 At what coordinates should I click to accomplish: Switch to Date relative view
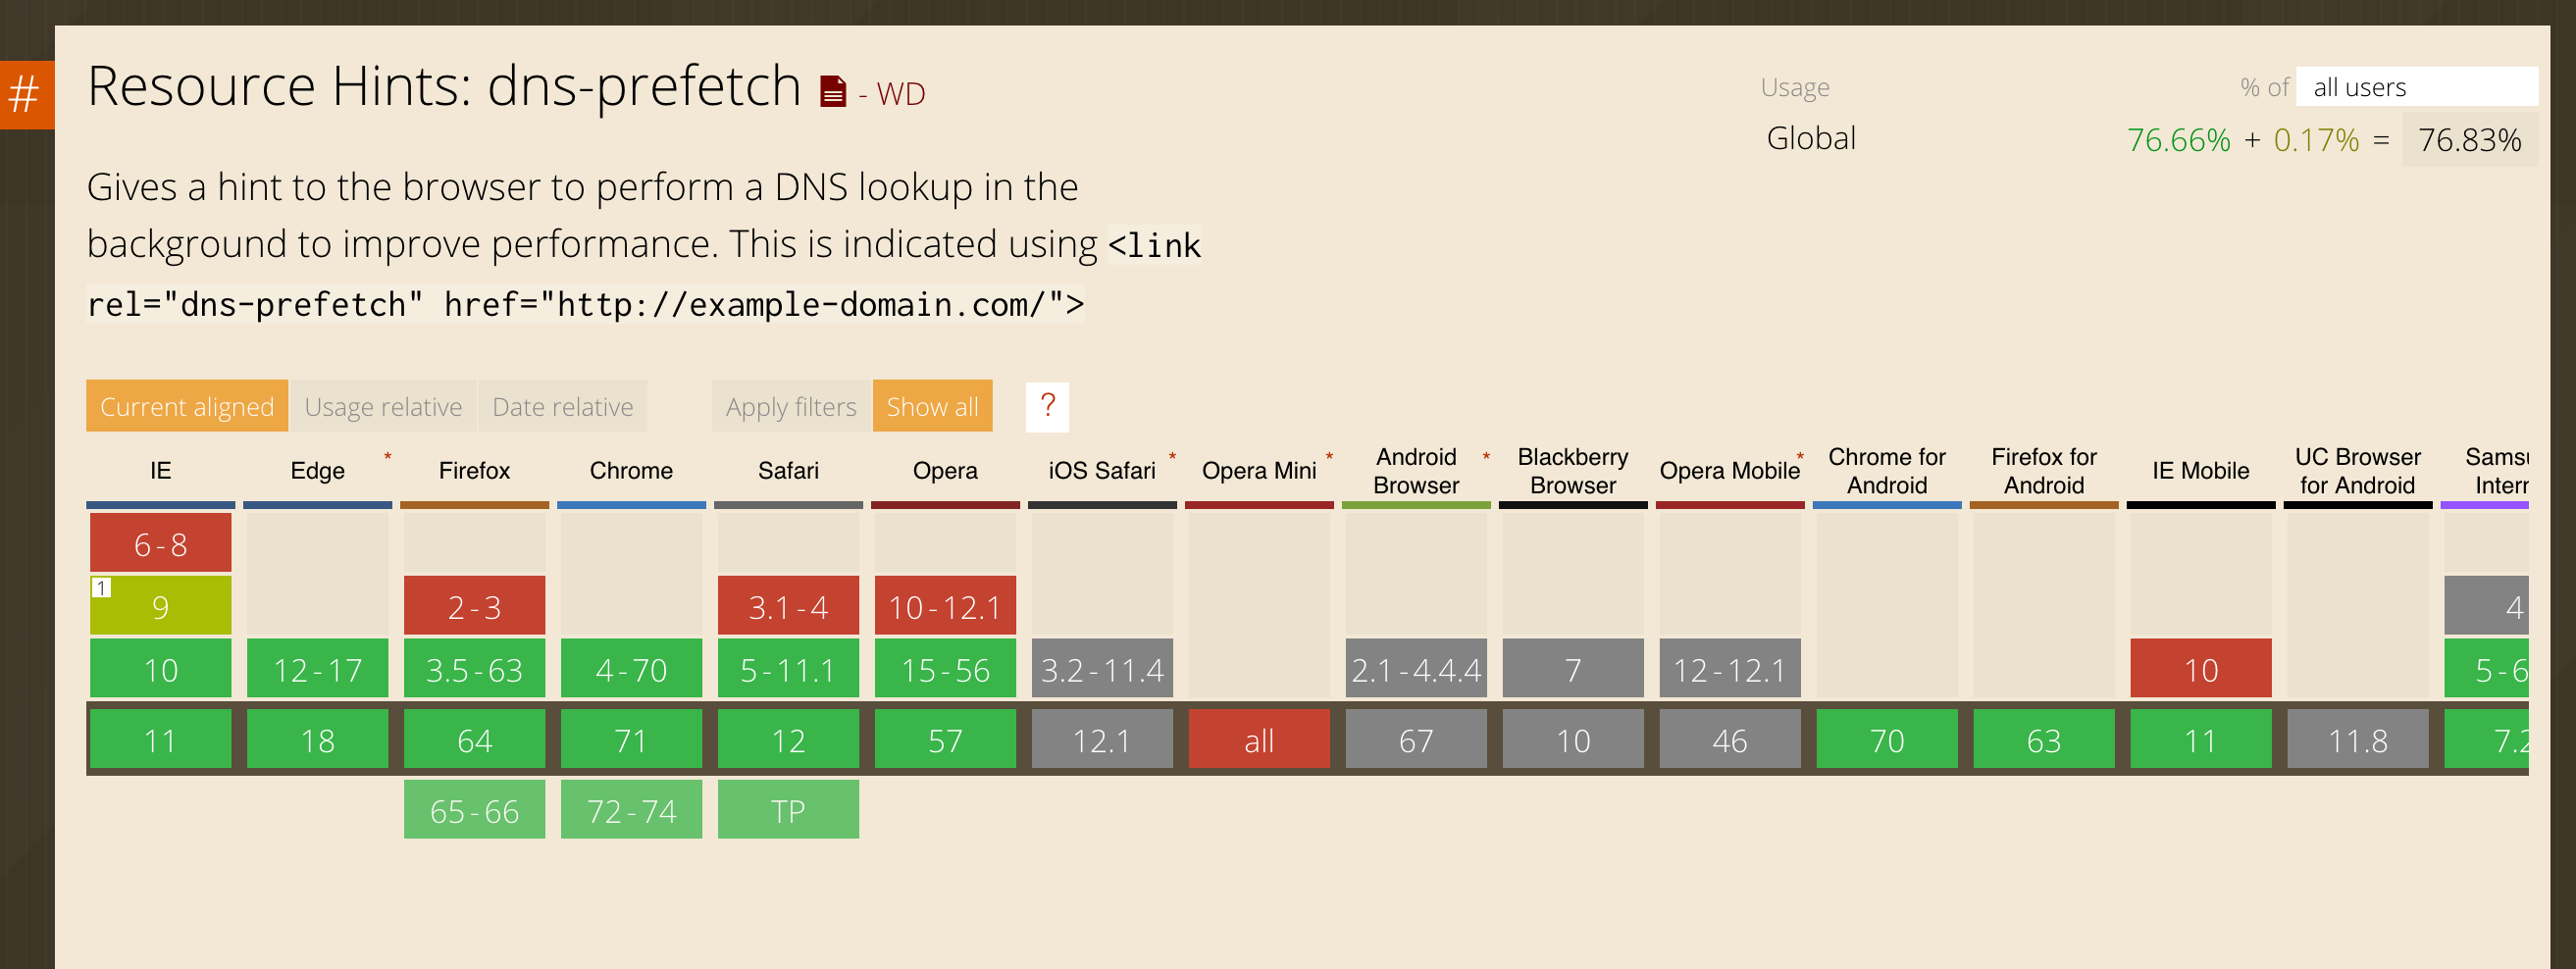pos(563,406)
